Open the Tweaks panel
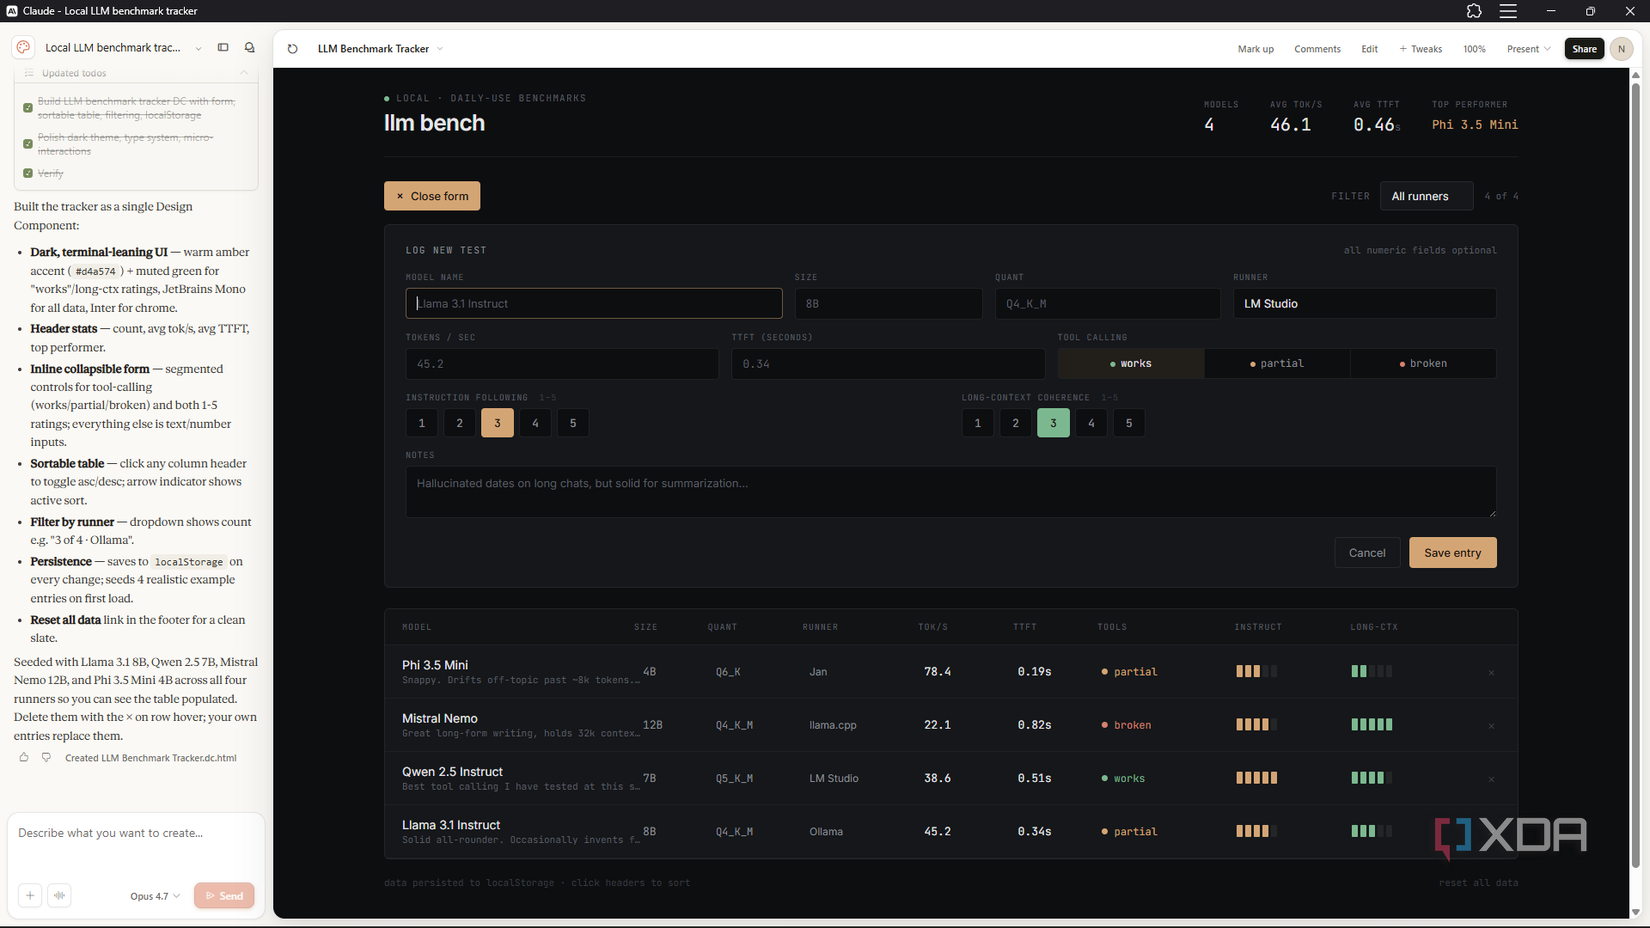The height and width of the screenshot is (928, 1650). pos(1420,49)
